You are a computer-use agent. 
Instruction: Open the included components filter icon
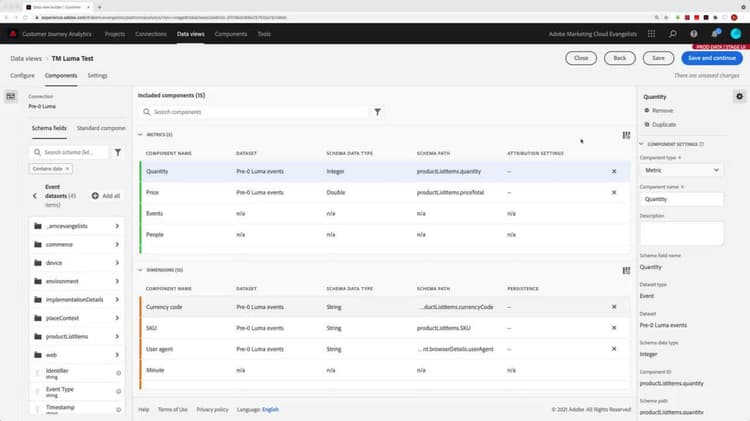[x=377, y=112]
